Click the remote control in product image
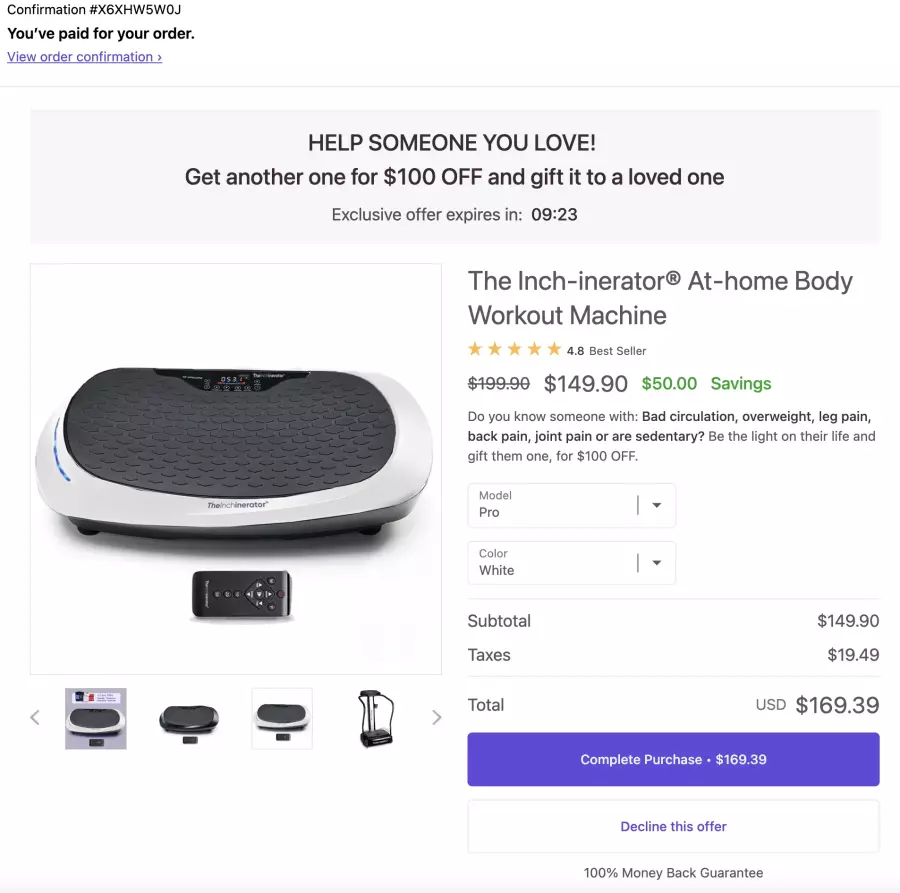The image size is (900, 893). click(242, 595)
